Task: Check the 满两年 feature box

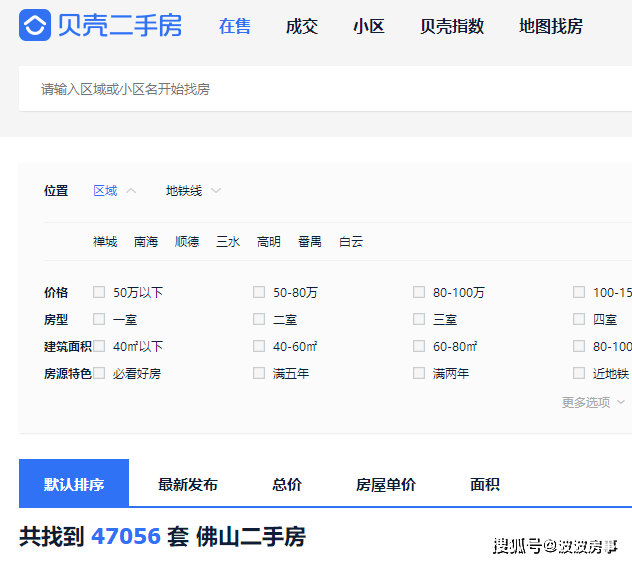Action: [419, 373]
